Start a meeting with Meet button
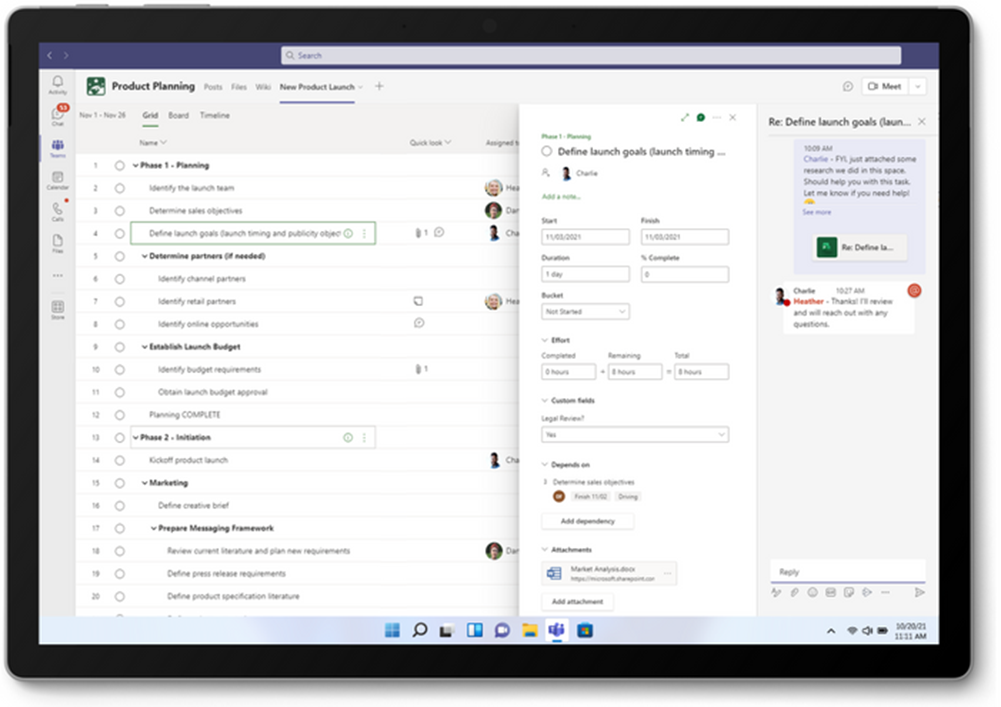Viewport: 1001px width, 707px height. pos(885,86)
